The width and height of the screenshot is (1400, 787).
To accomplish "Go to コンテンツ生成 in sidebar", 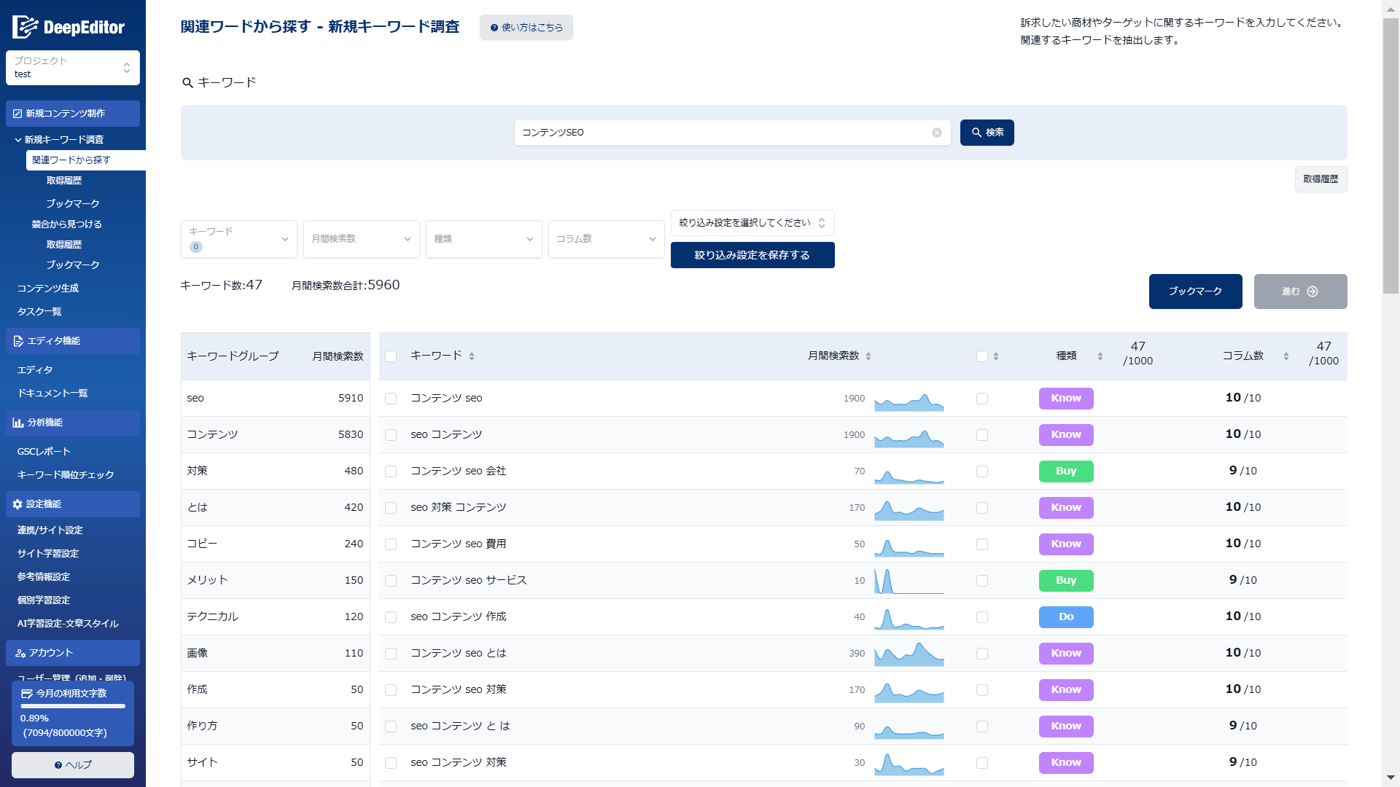I will pos(48,288).
